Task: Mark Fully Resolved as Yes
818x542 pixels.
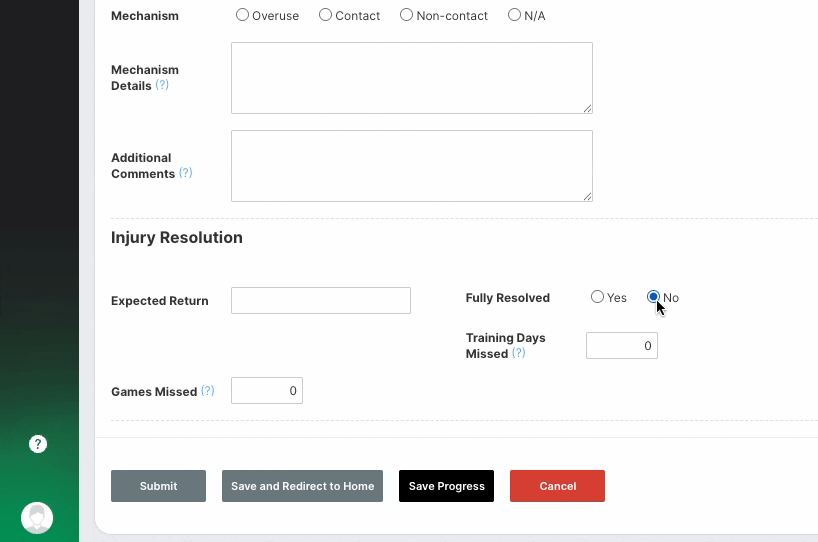Action: [597, 297]
